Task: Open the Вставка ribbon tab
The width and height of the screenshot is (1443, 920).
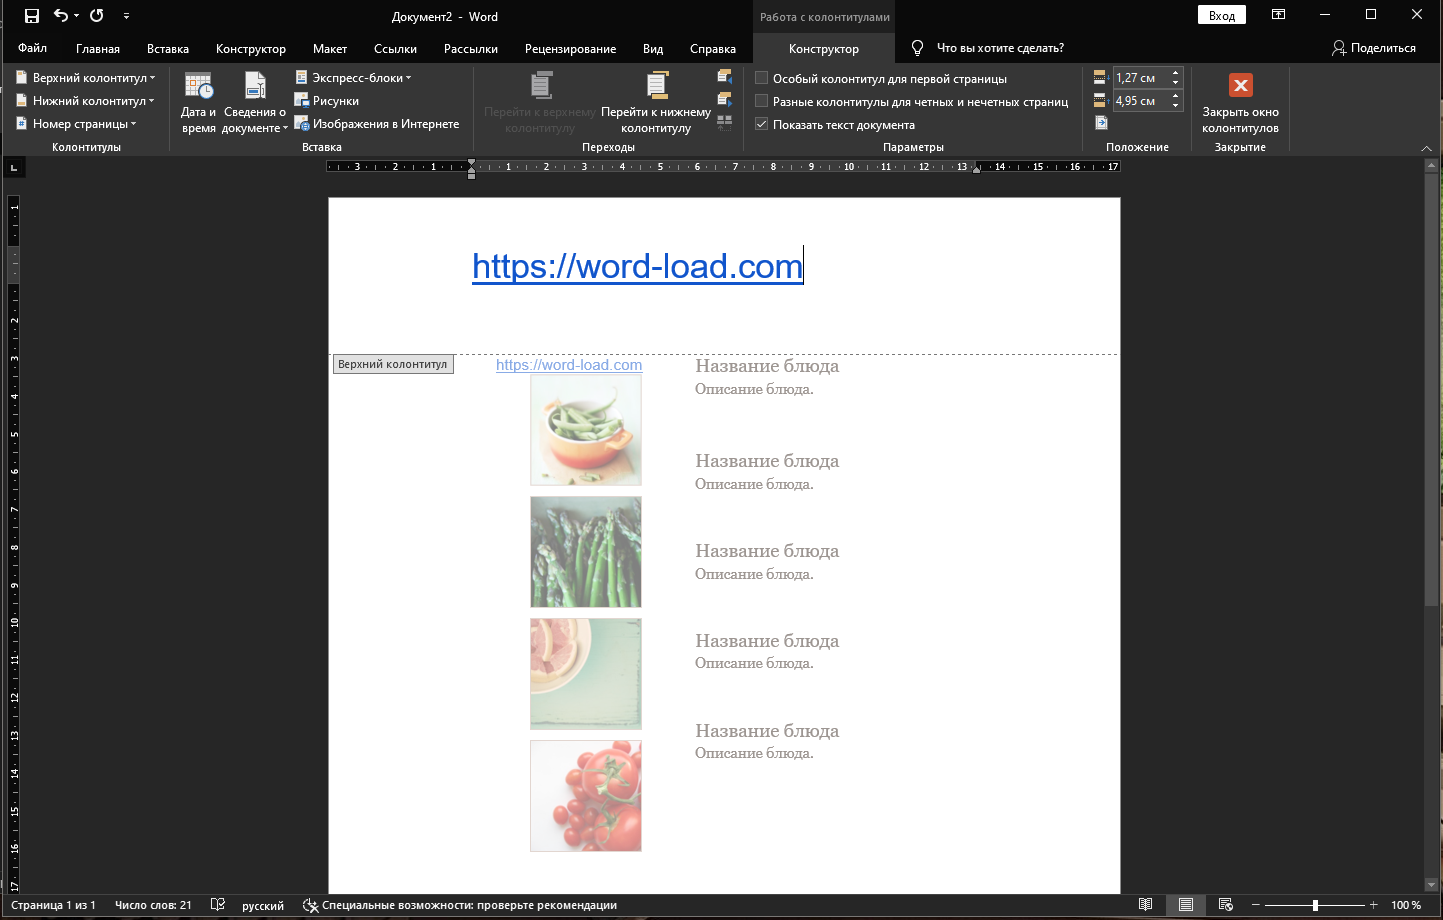Action: tap(168, 49)
